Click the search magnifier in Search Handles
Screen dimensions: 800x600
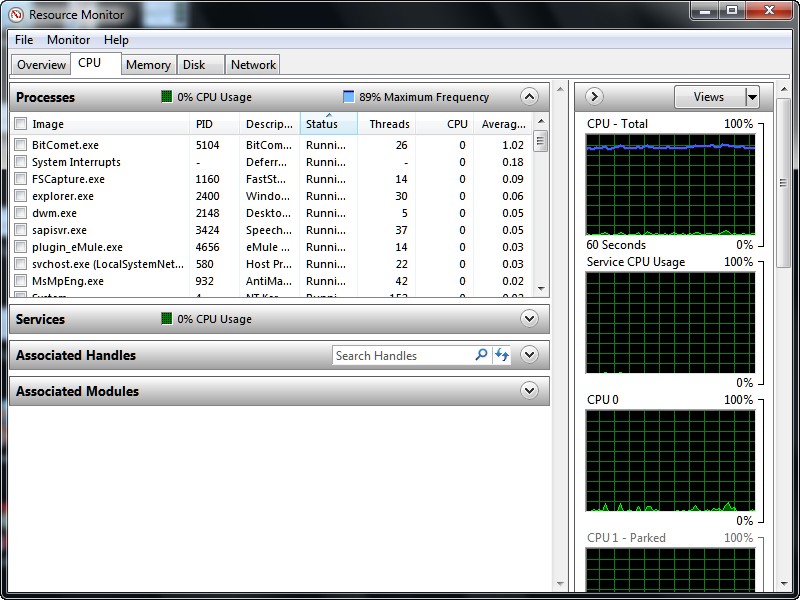click(481, 355)
